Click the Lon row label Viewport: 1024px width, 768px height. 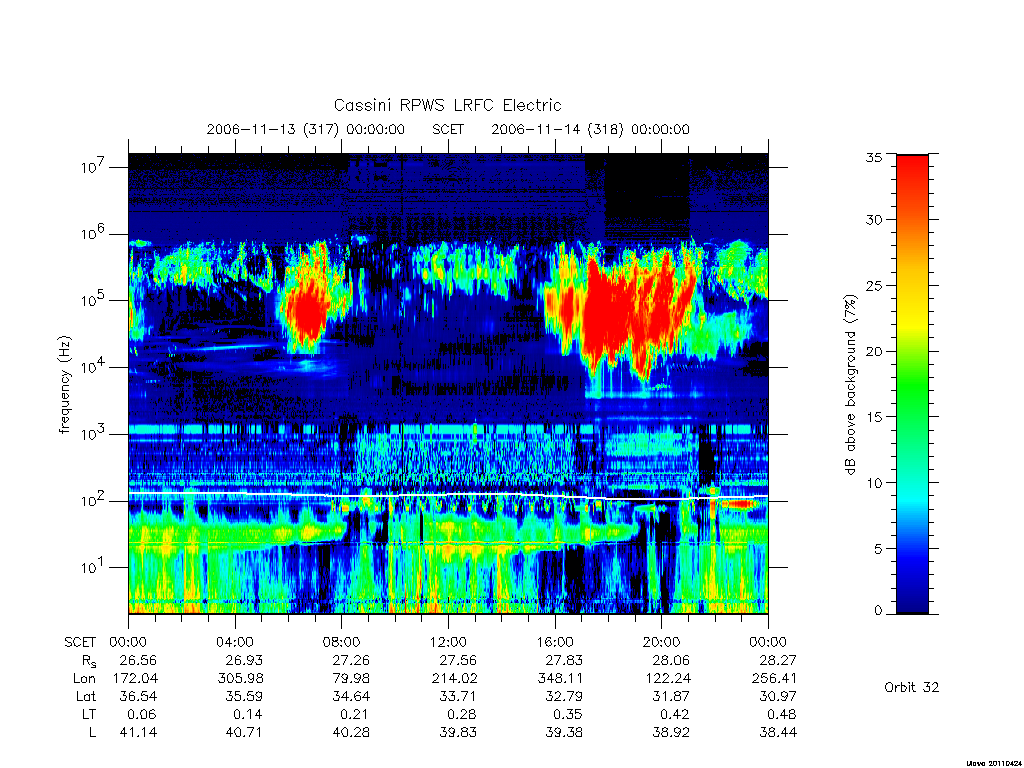84,679
